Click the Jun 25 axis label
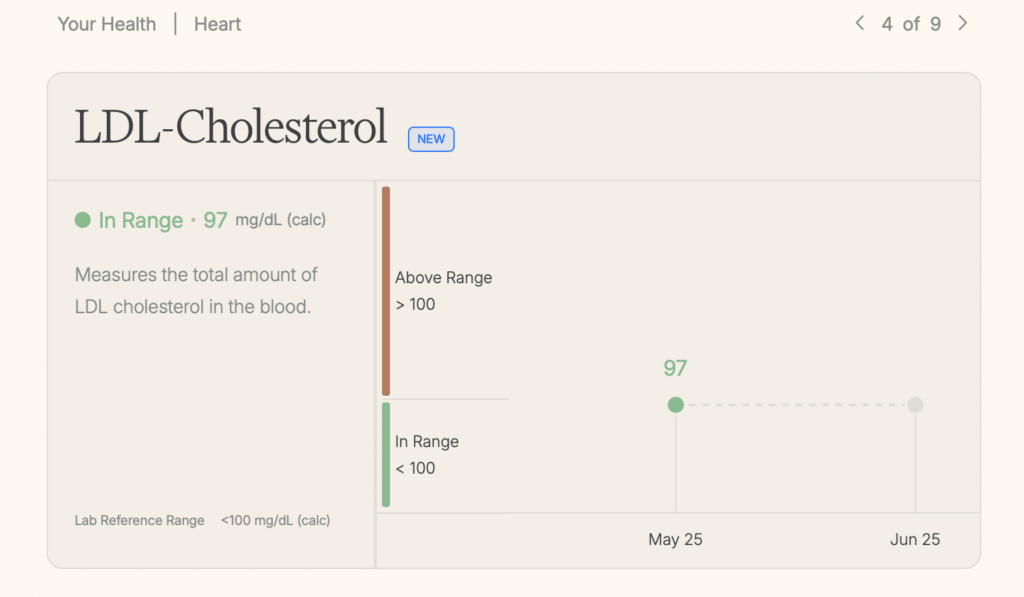This screenshot has width=1024, height=597. click(915, 540)
